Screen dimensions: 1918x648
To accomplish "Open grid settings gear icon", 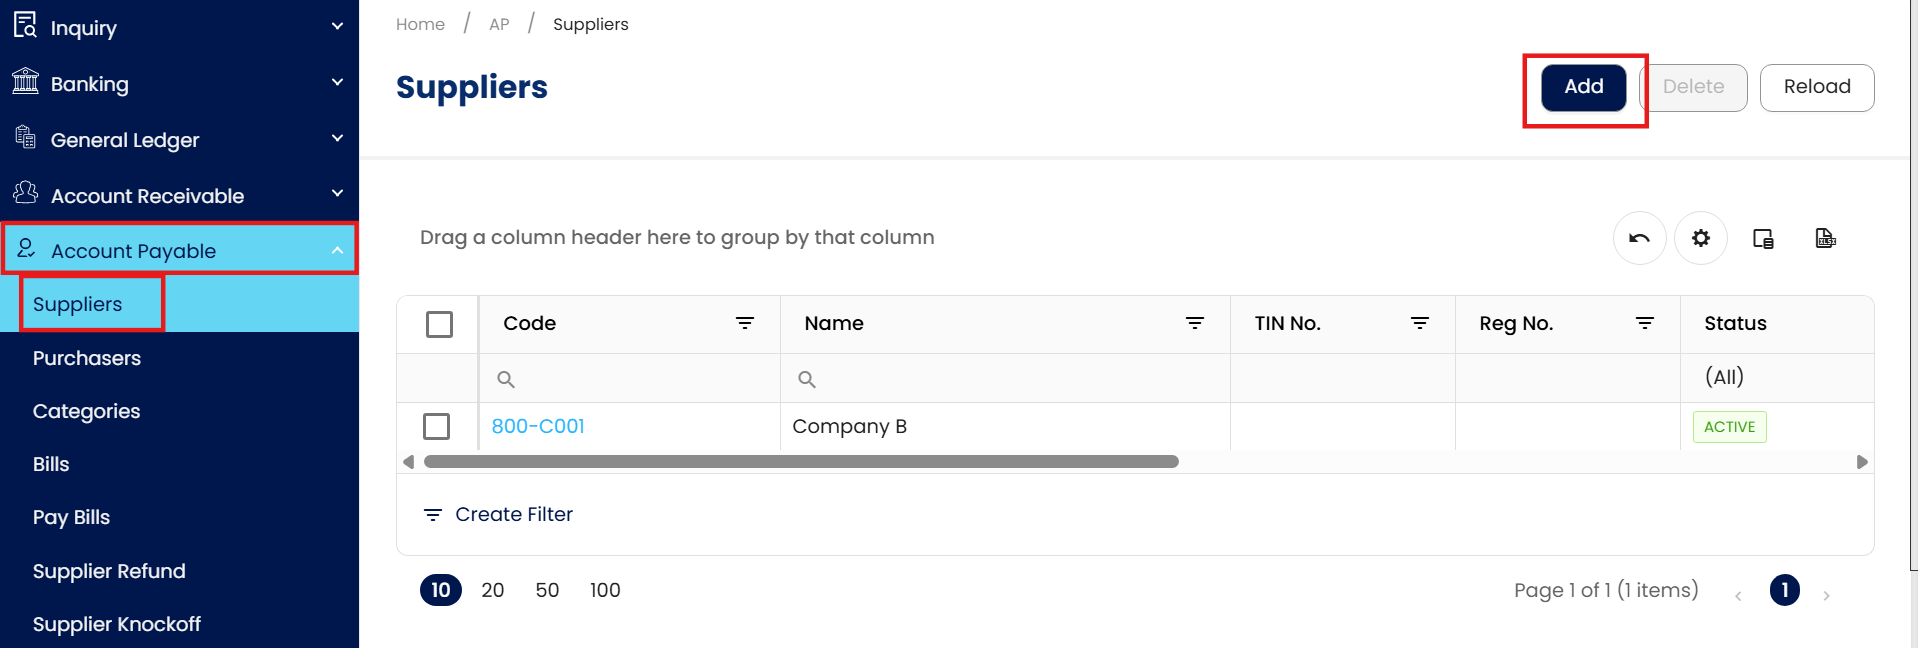I will coord(1701,238).
